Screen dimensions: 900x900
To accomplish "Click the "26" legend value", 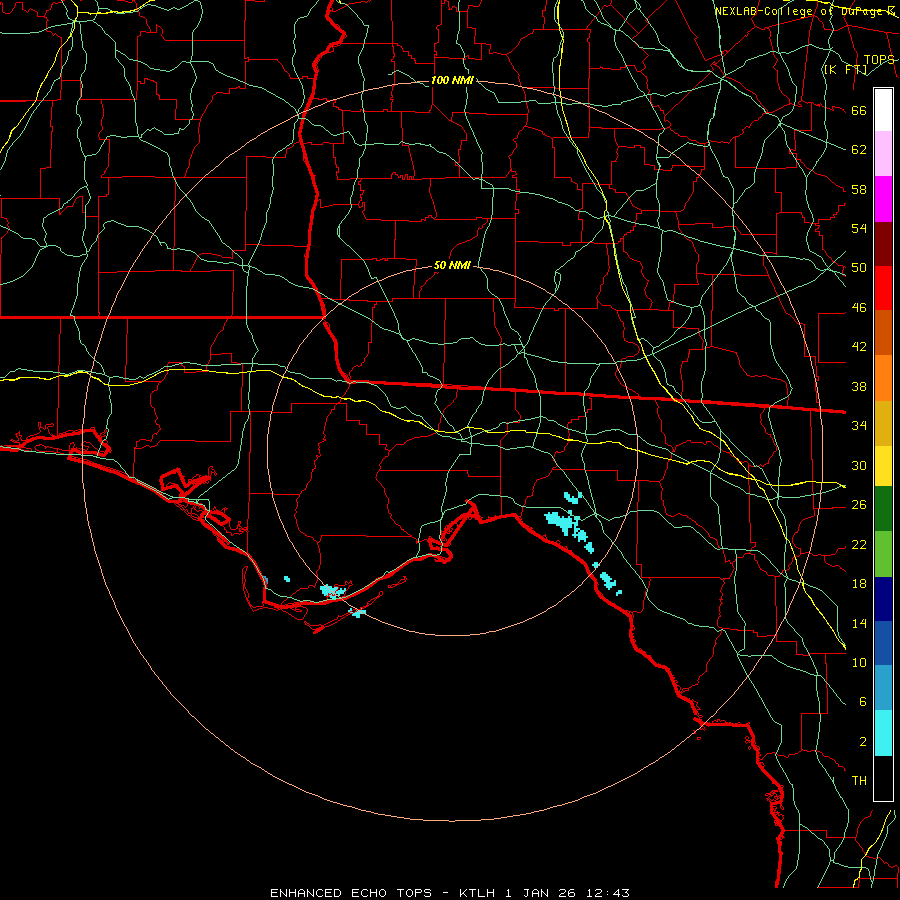I will click(x=859, y=505).
